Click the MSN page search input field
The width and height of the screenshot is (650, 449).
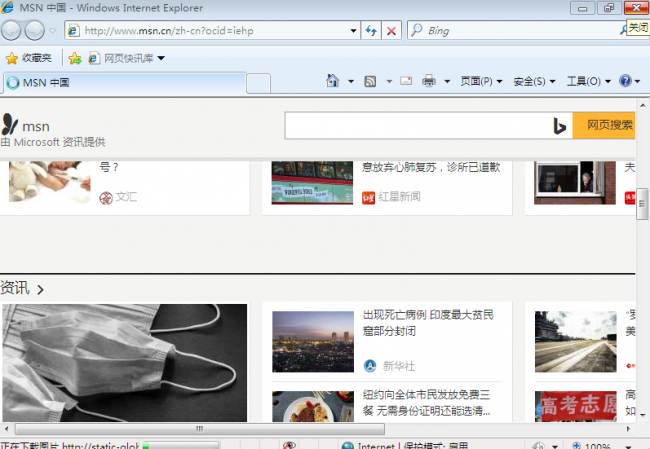pos(419,125)
